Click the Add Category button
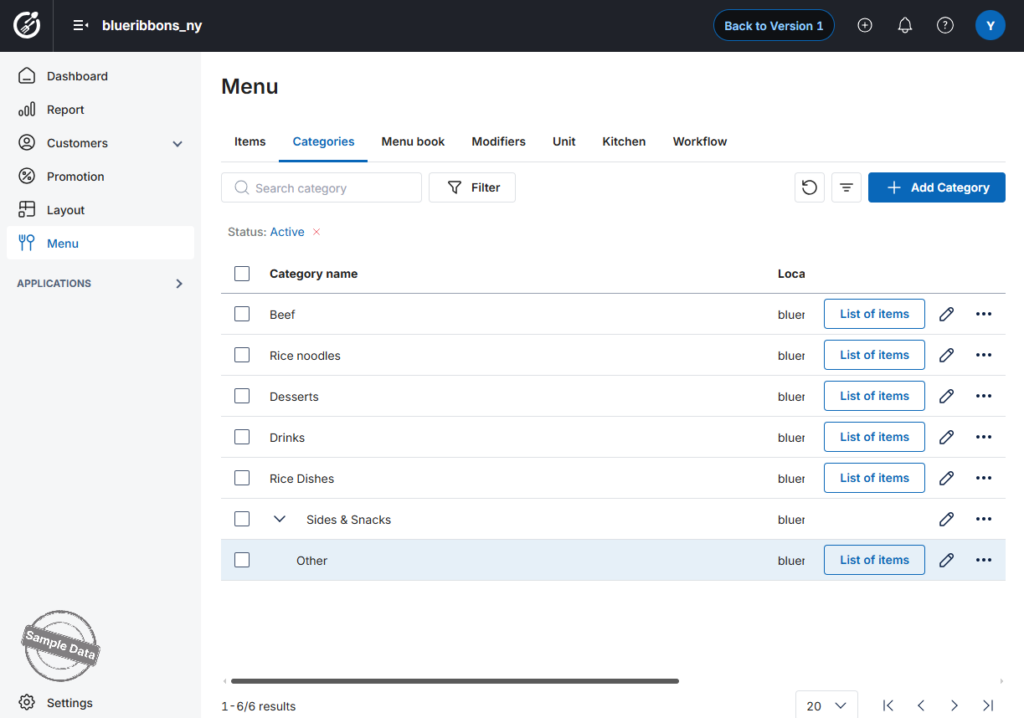The height and width of the screenshot is (718, 1024). click(936, 188)
